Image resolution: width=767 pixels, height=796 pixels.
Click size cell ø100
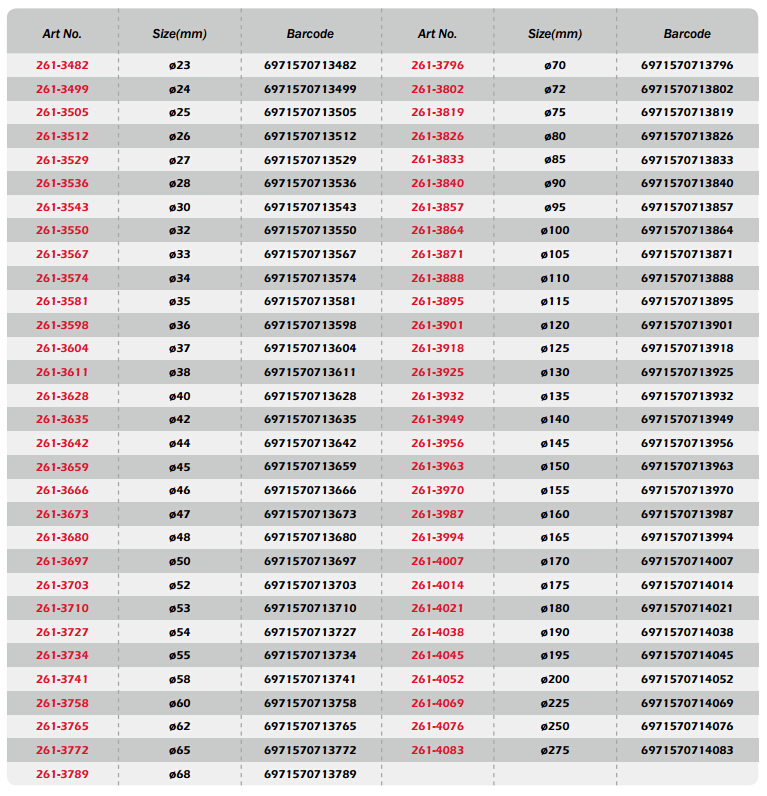click(555, 230)
